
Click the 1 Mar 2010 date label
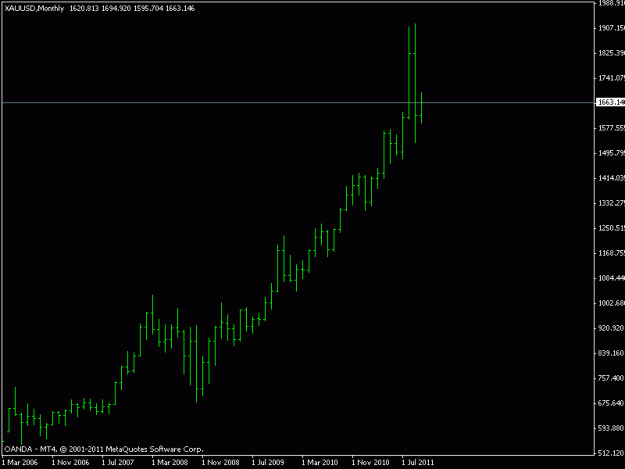click(x=320, y=462)
